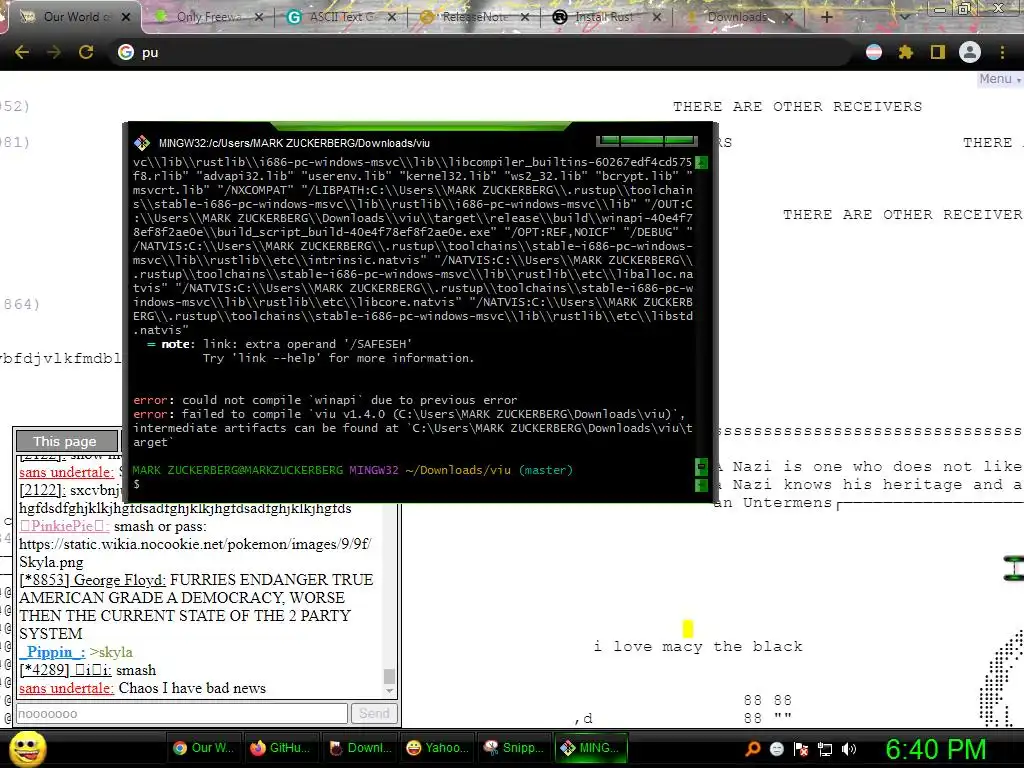This screenshot has height=768, width=1024.
Task: Open the Menu dropdown on the page
Action: point(999,79)
